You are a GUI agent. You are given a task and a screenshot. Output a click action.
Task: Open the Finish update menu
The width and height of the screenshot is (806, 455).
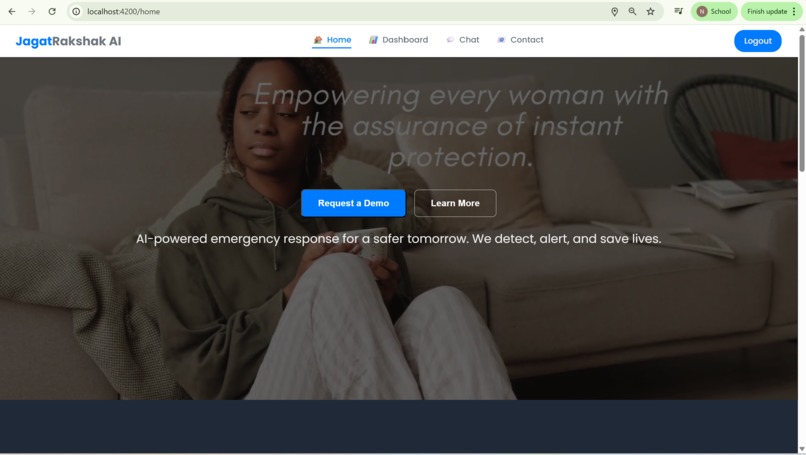772,11
